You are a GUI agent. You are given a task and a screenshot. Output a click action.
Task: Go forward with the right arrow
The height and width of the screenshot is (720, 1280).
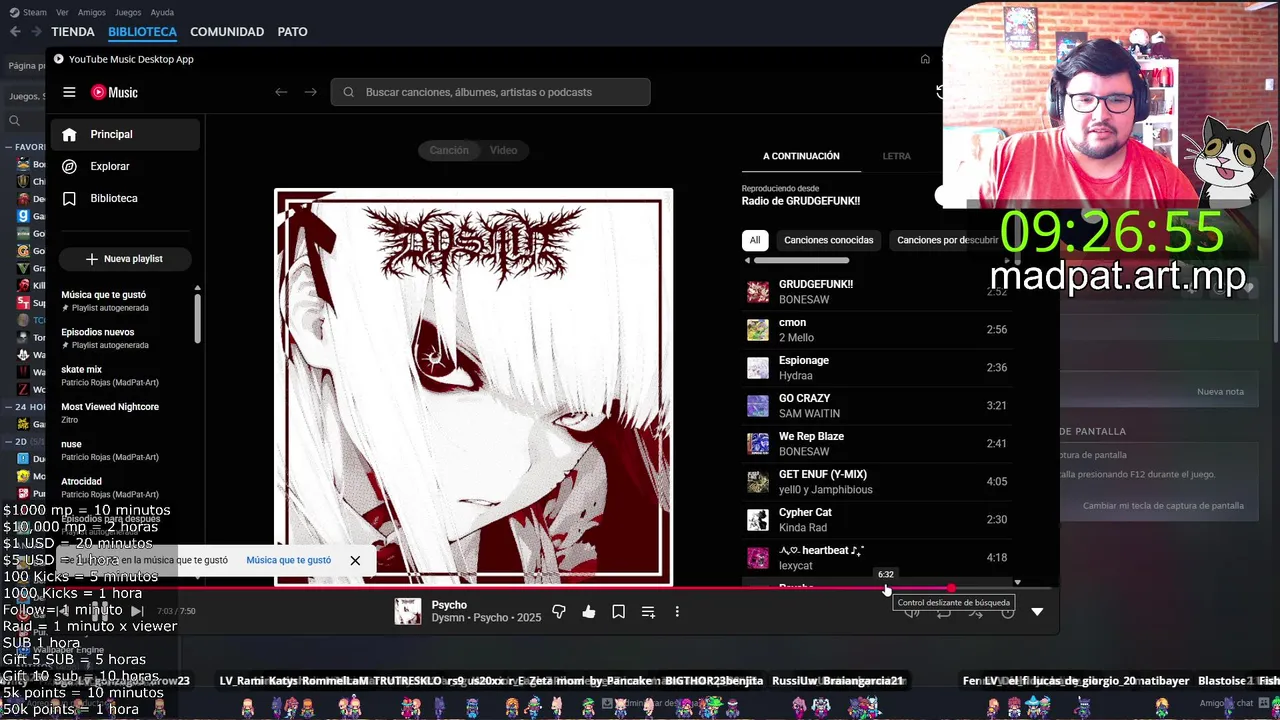[x=310, y=92]
